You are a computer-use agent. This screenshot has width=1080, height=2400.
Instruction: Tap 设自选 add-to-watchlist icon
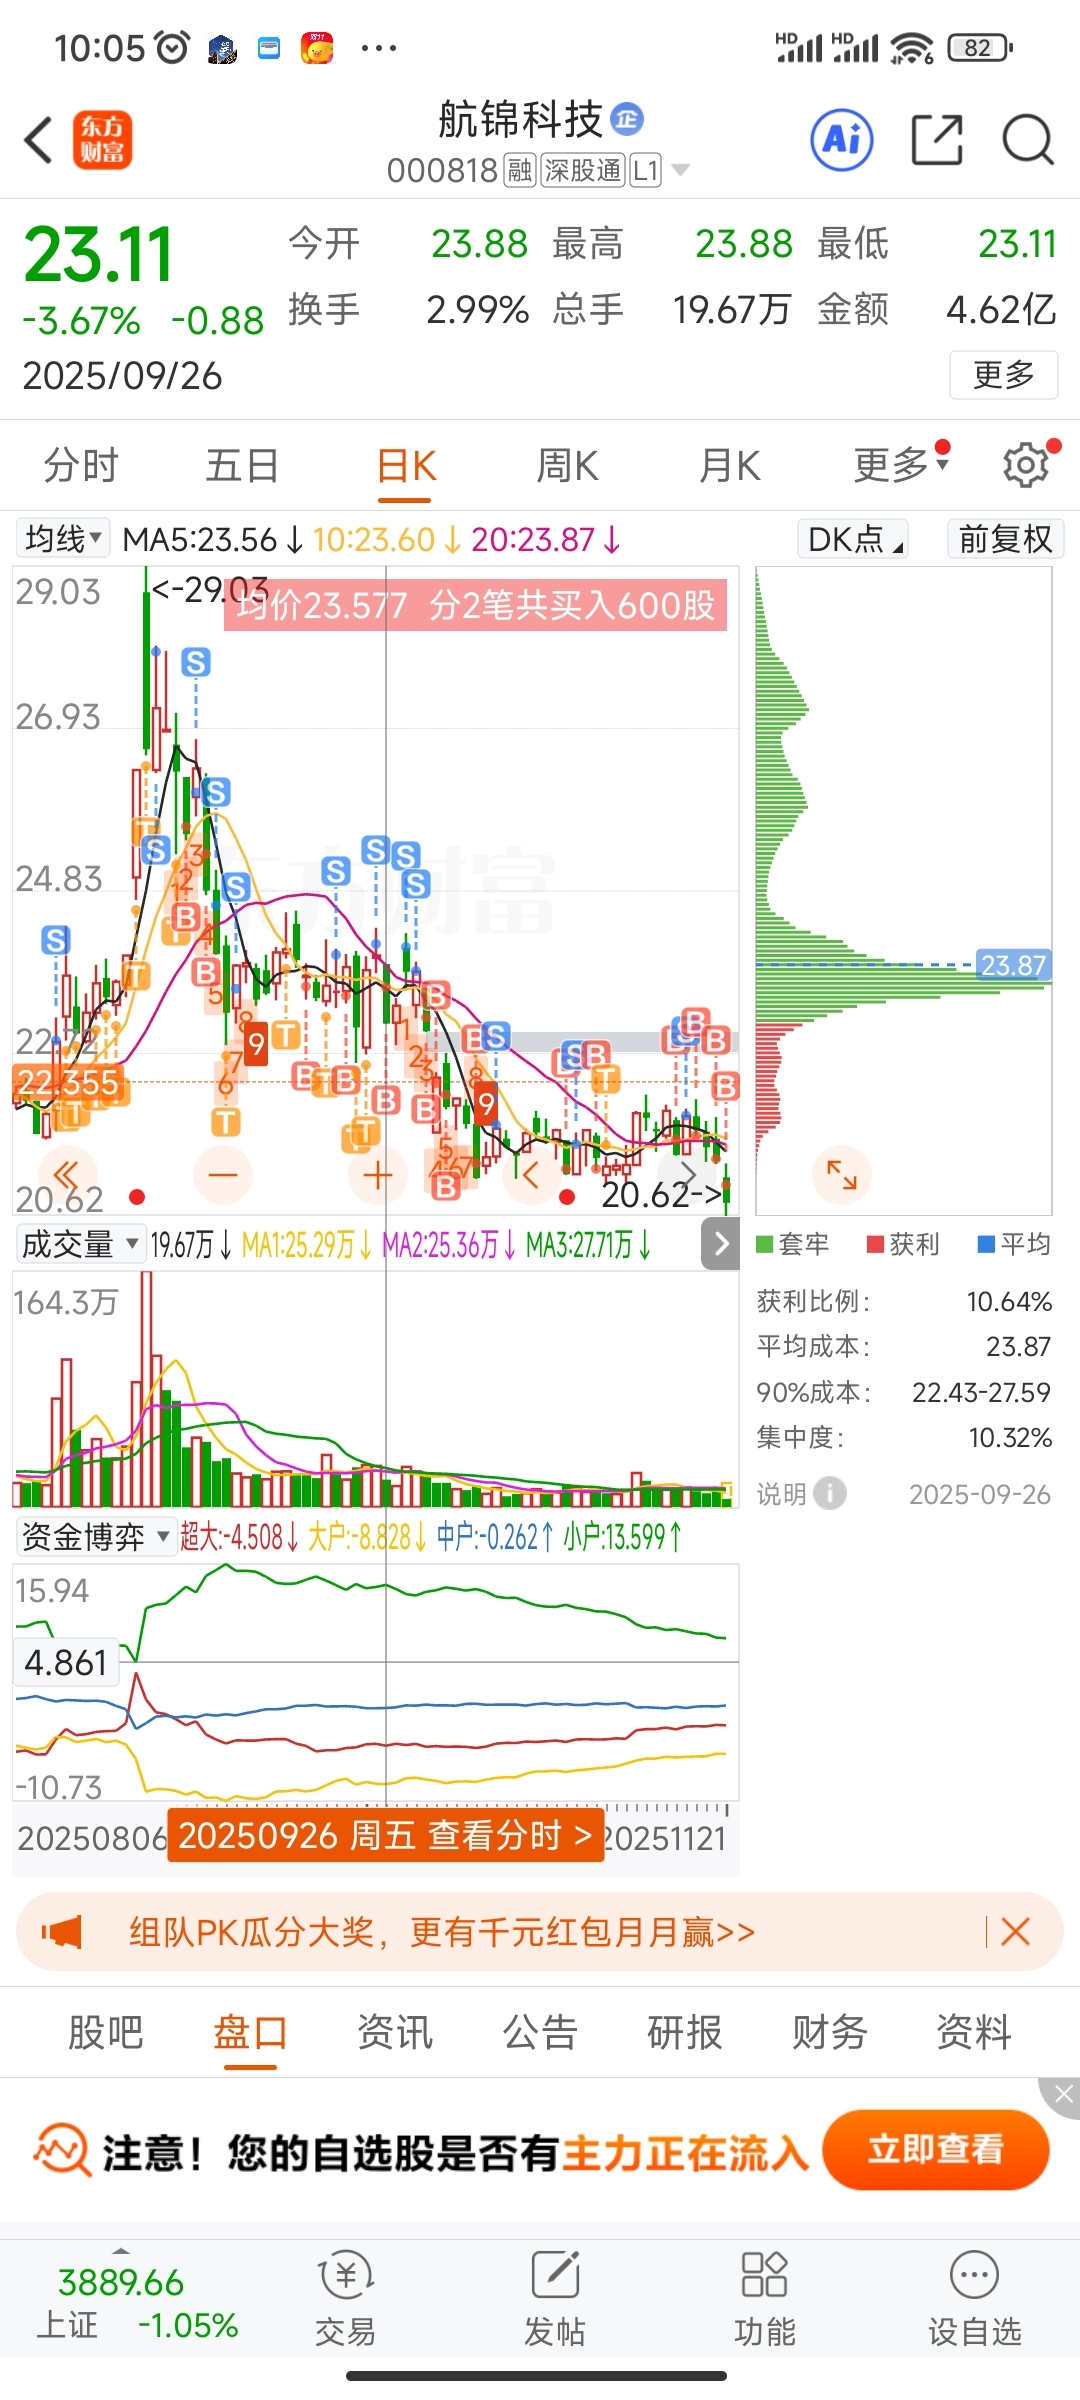point(974,2298)
